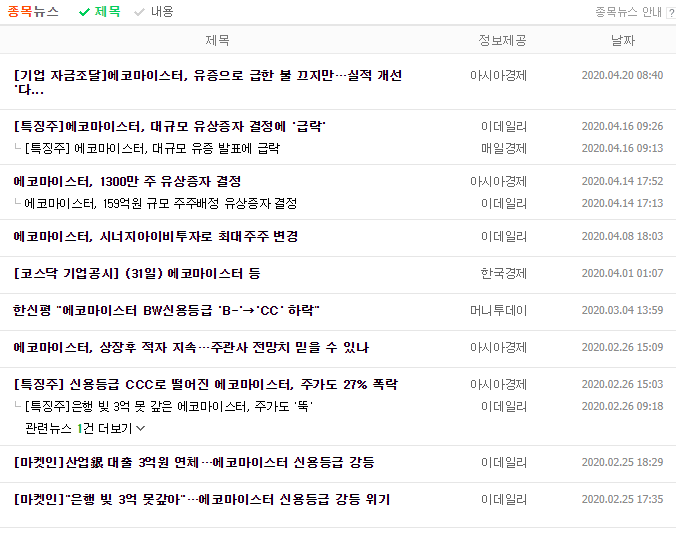Select date 2020.04.16 09:26
The width and height of the screenshot is (676, 538).
(623, 126)
